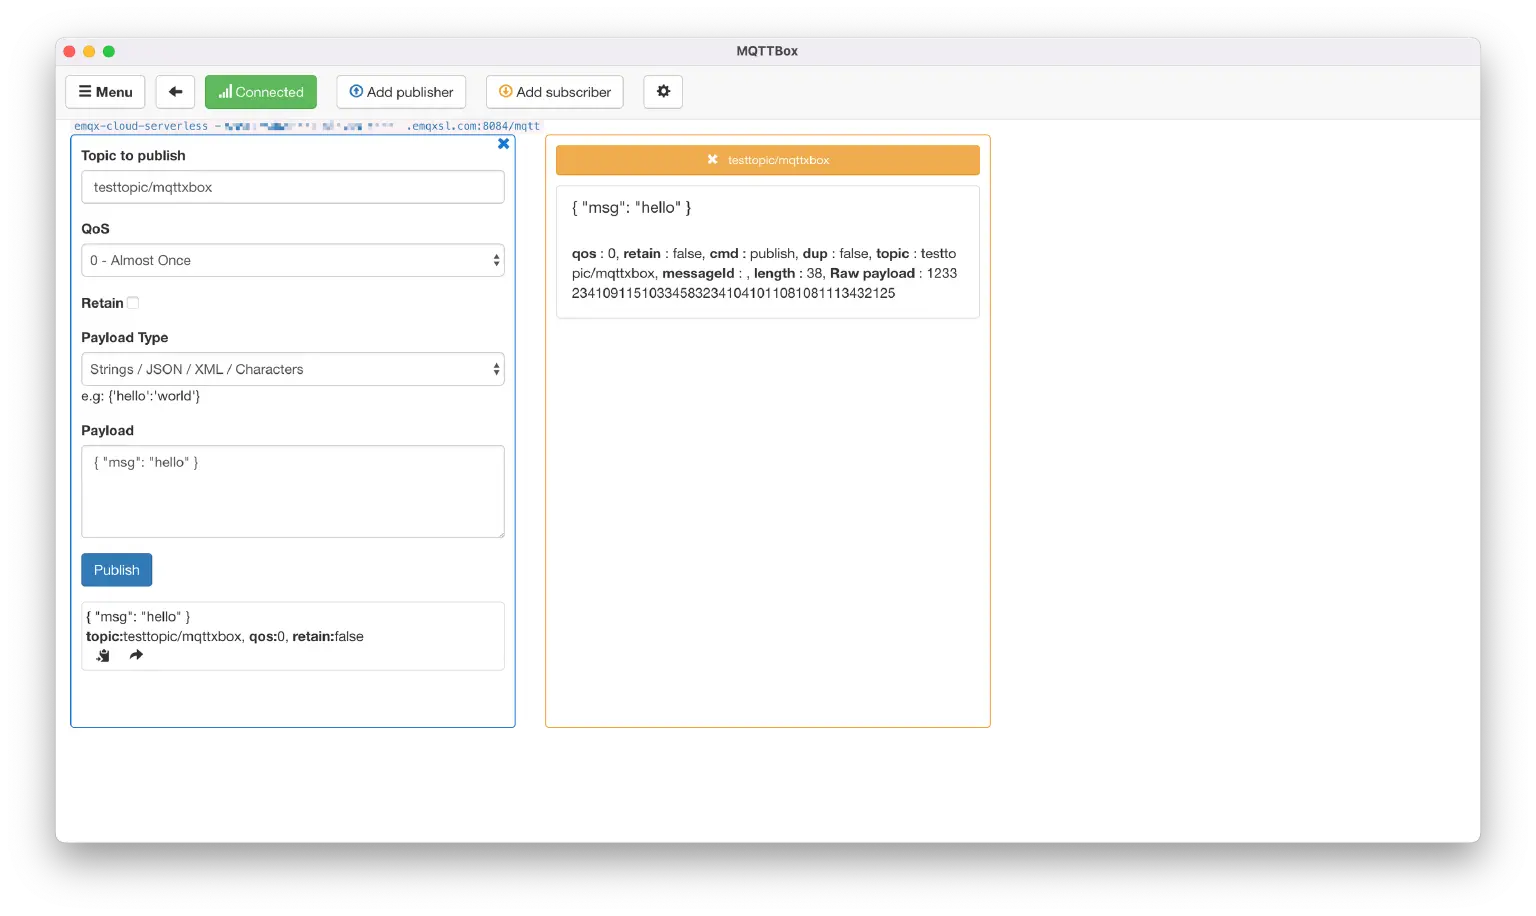Open the QoS dropdown
This screenshot has width=1536, height=916.
(x=293, y=260)
